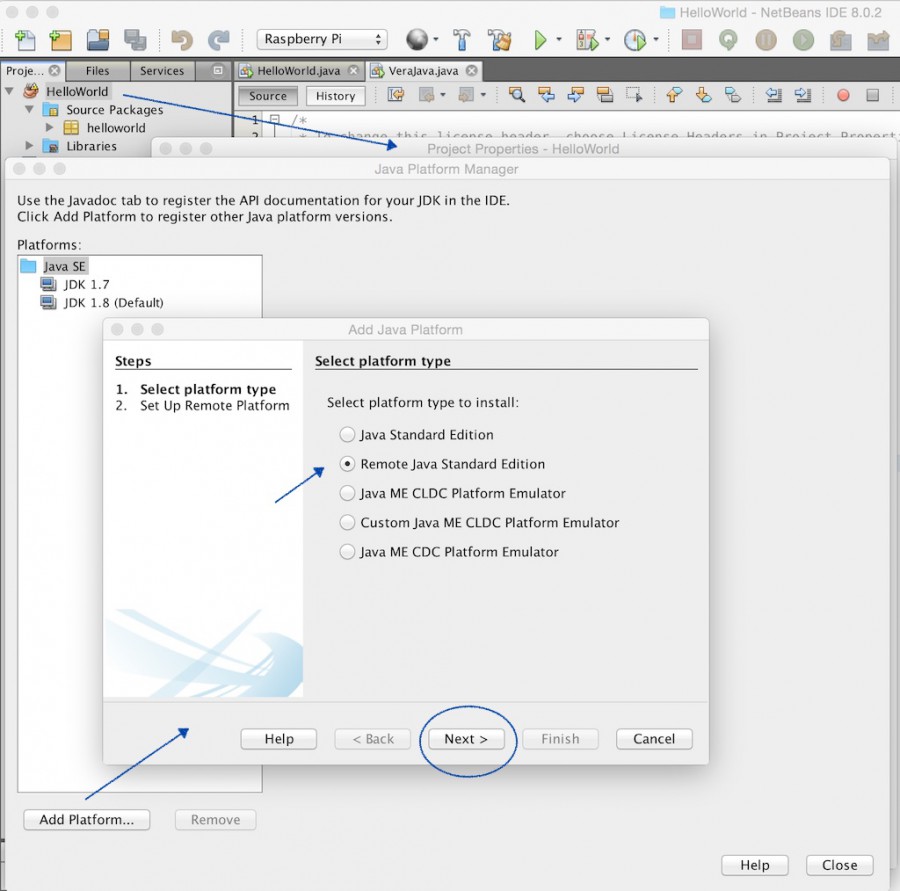Click Help in Add Java Platform wizard
The image size is (900, 891).
279,739
